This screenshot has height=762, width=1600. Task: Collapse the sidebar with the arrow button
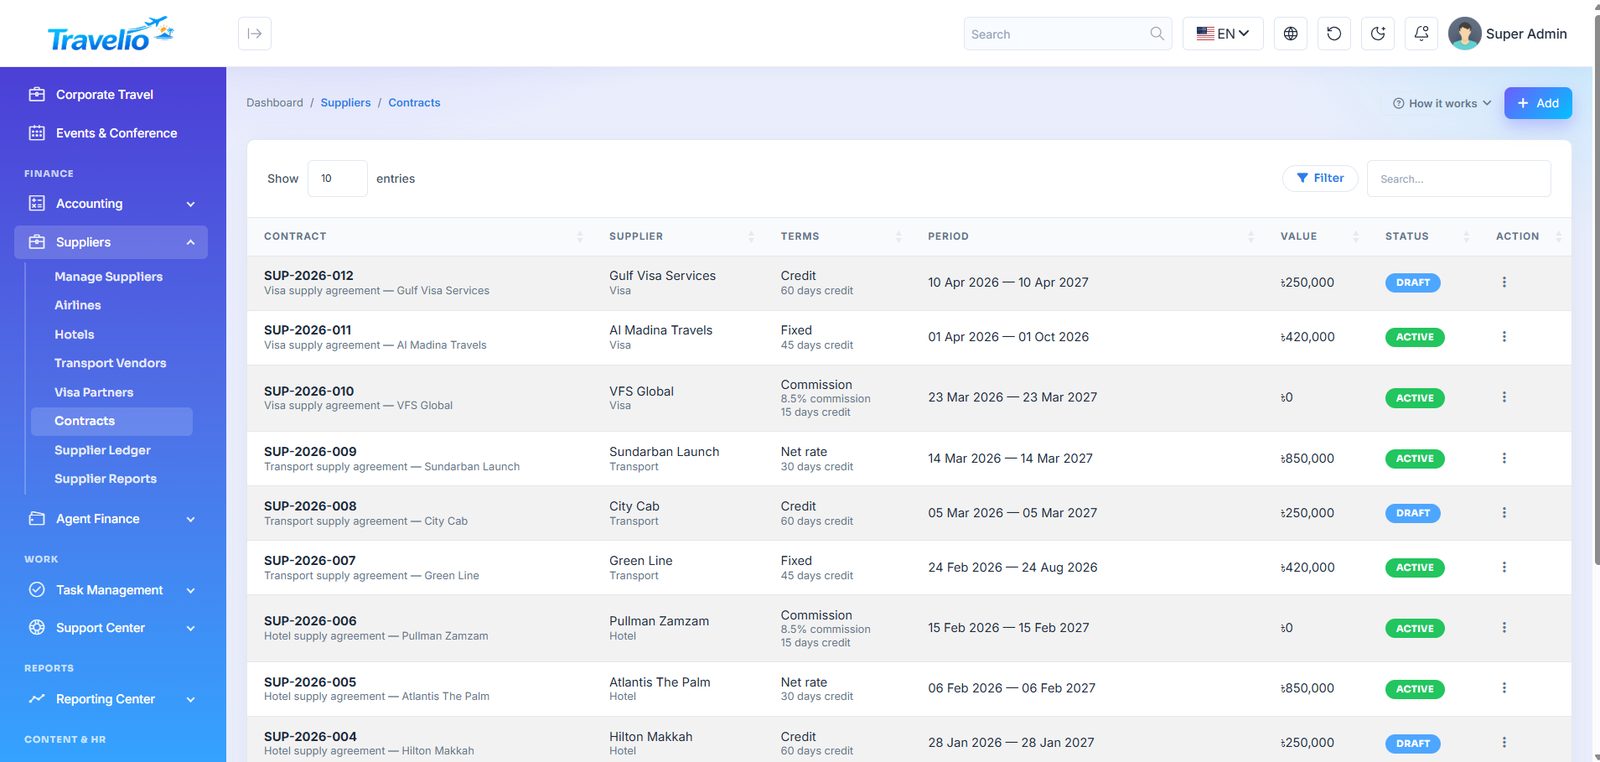pyautogui.click(x=255, y=34)
